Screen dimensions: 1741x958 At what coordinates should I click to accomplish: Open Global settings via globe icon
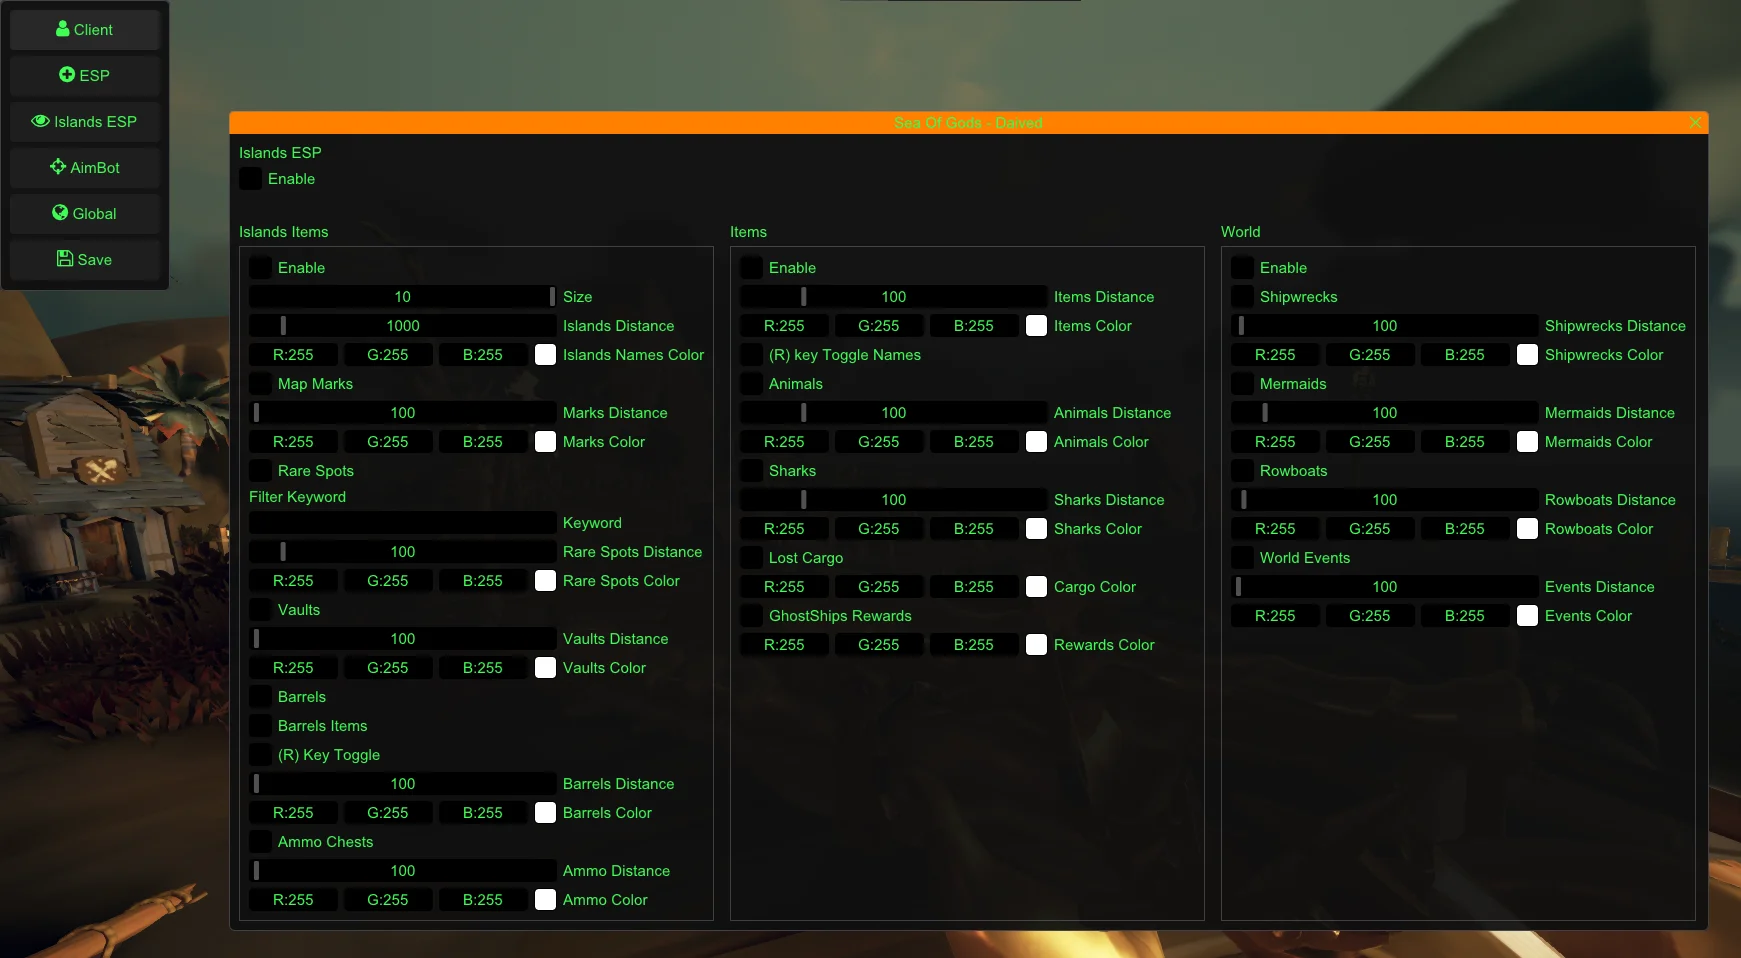[60, 213]
